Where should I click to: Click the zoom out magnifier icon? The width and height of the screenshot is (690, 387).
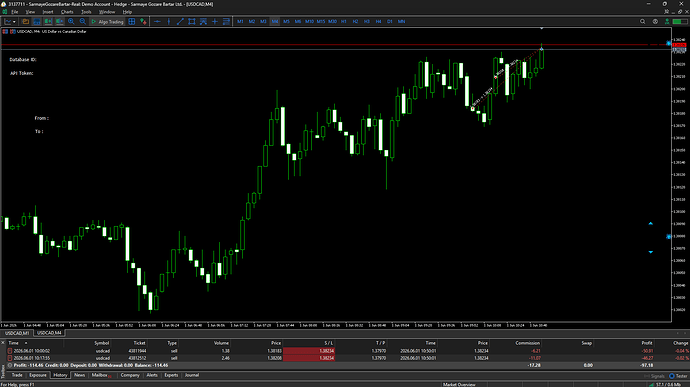[x=82, y=21]
